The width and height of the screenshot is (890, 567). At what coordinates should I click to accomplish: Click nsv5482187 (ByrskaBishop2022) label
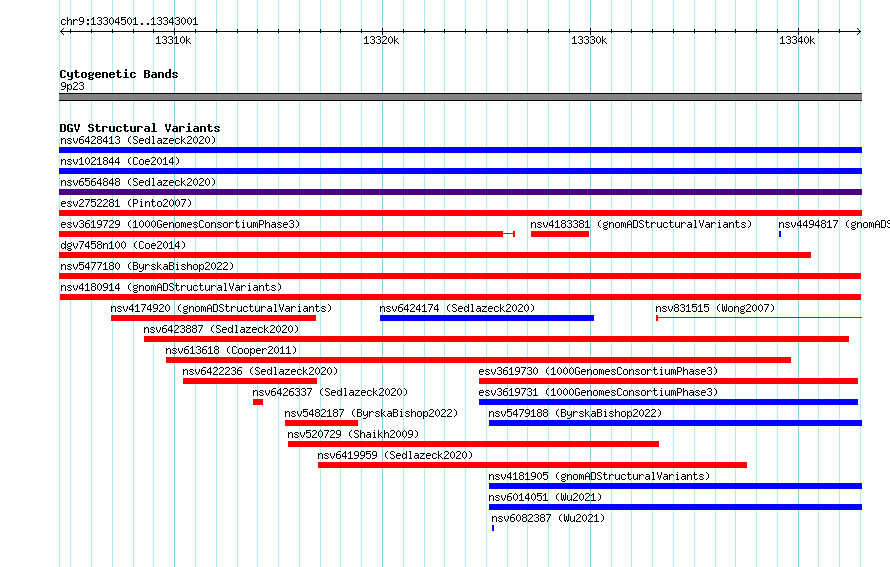pos(371,413)
